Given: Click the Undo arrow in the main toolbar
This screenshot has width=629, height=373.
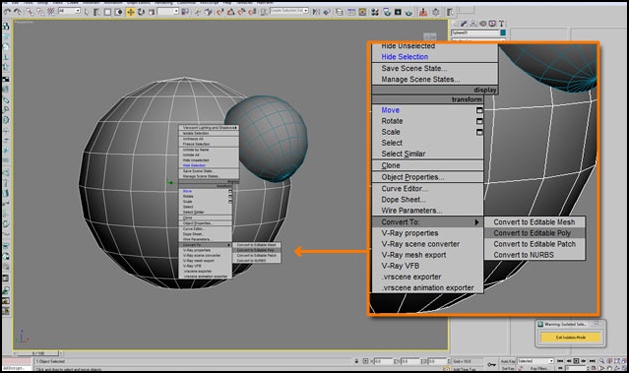Looking at the screenshot, I should 7,12.
